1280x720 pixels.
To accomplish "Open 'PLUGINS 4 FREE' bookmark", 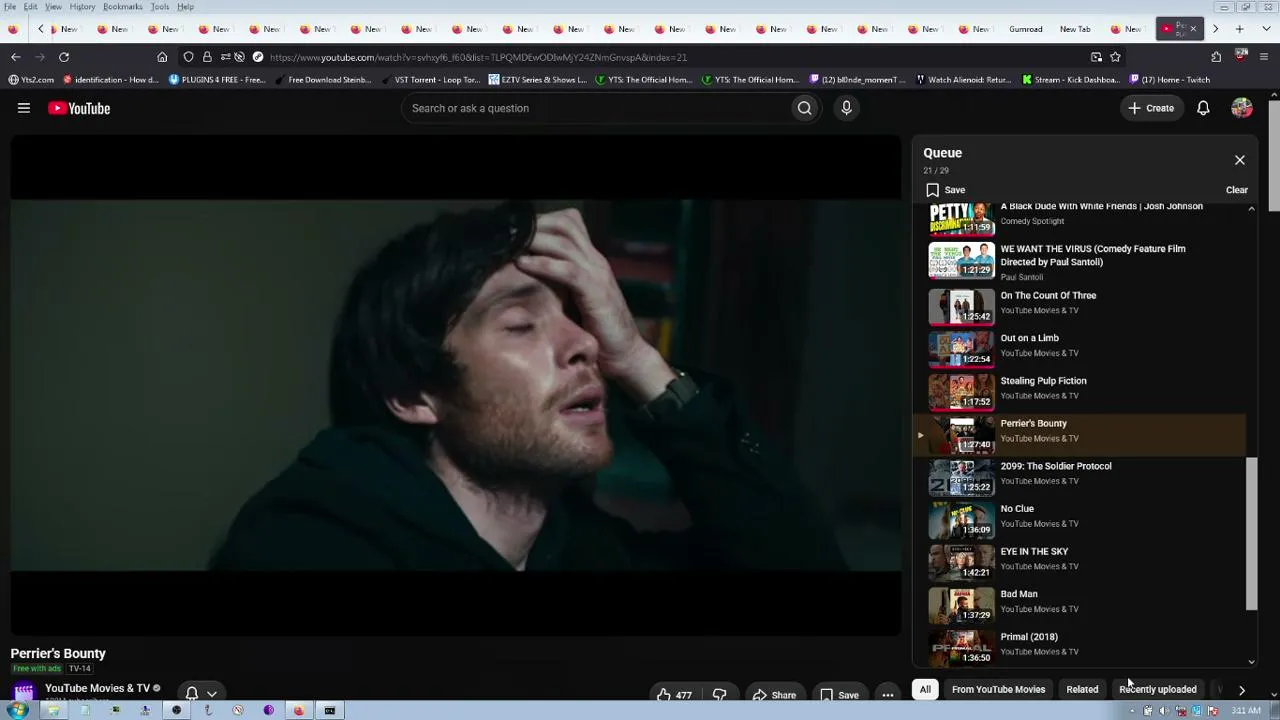I will tap(218, 80).
